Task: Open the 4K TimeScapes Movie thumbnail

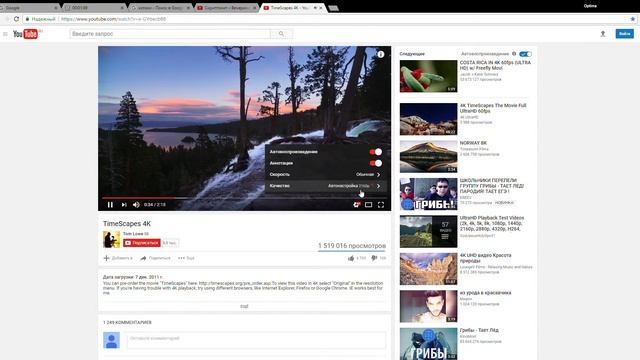Action: click(428, 119)
